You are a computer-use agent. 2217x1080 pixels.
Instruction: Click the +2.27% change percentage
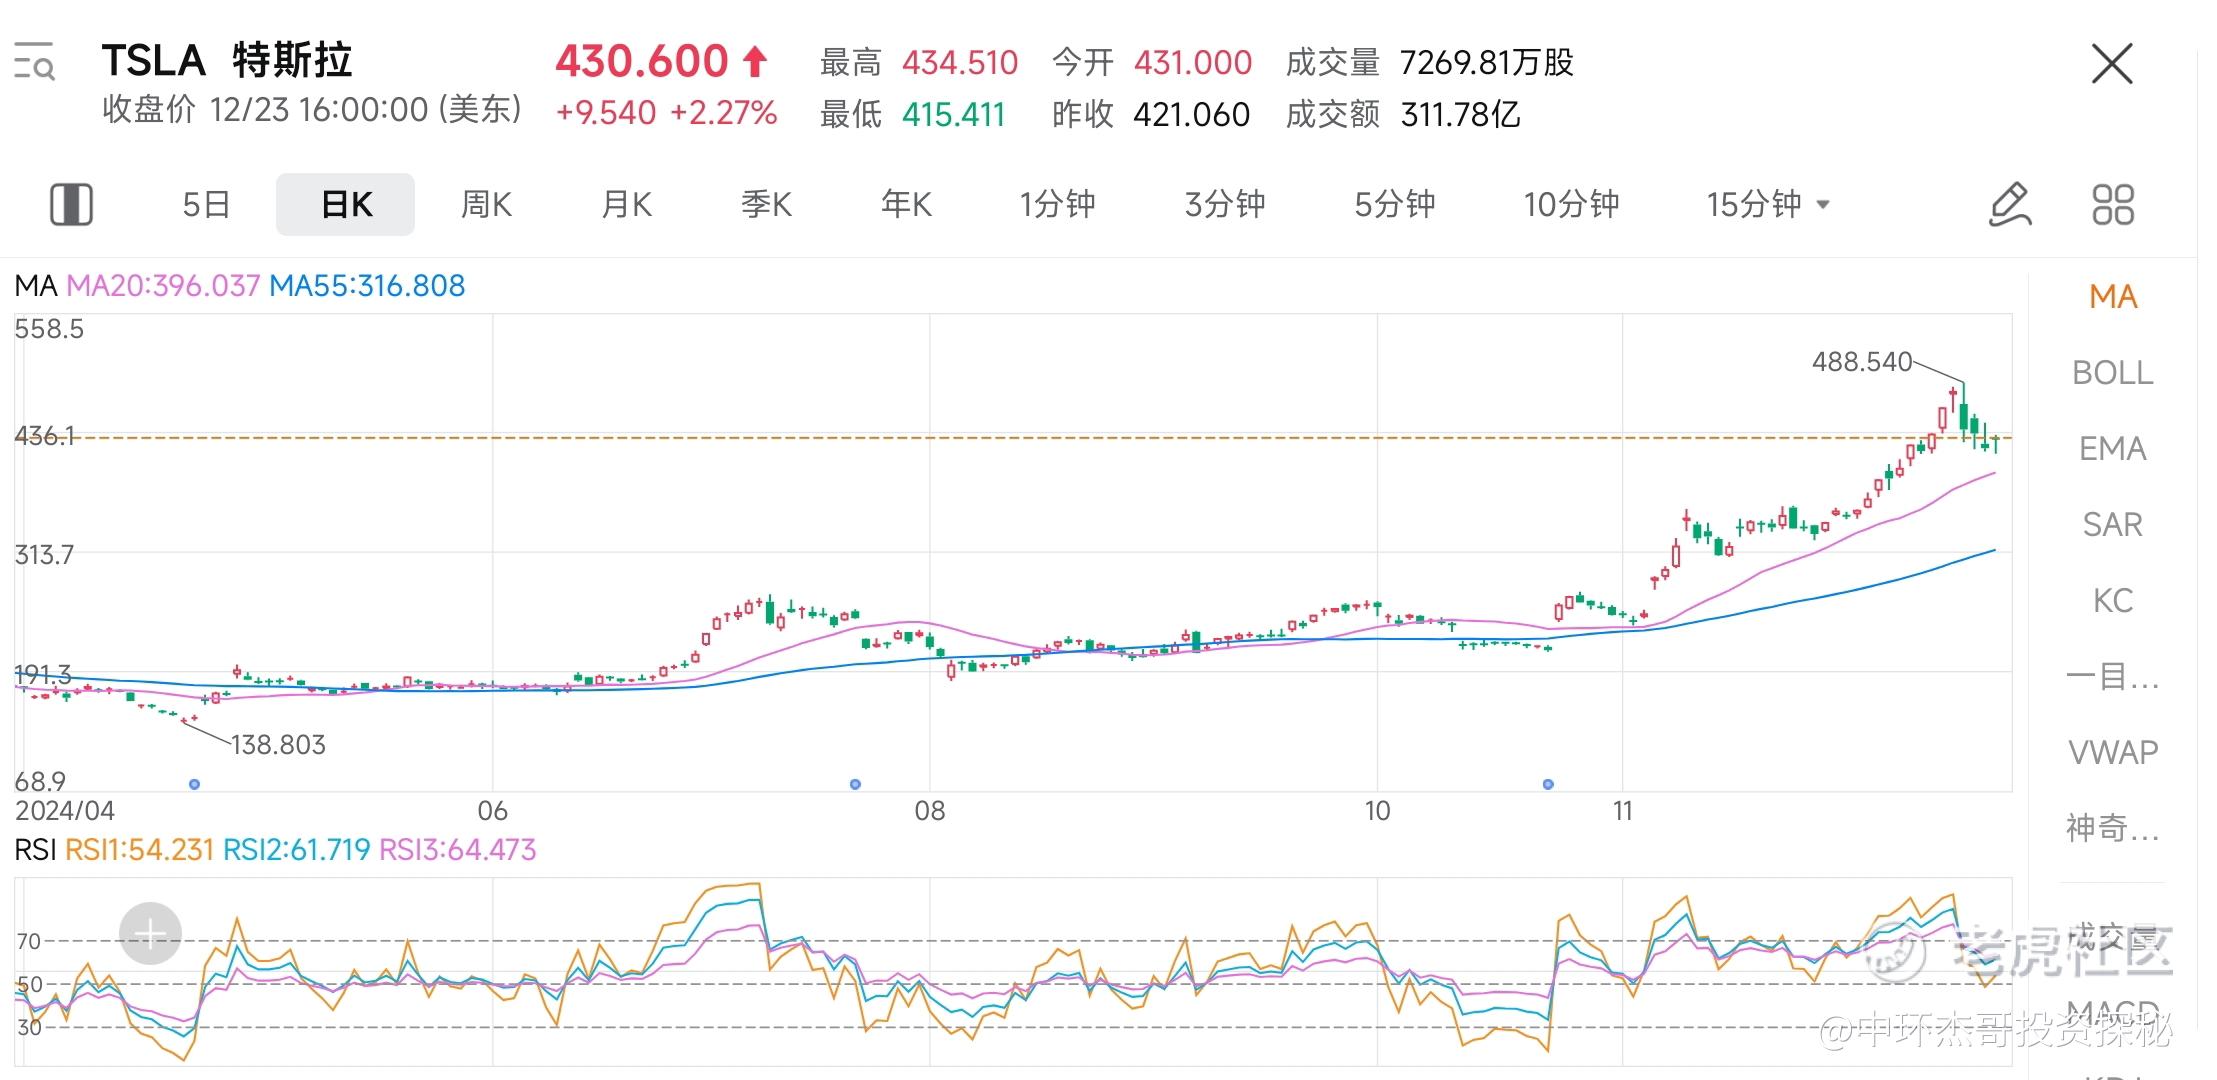pyautogui.click(x=723, y=112)
